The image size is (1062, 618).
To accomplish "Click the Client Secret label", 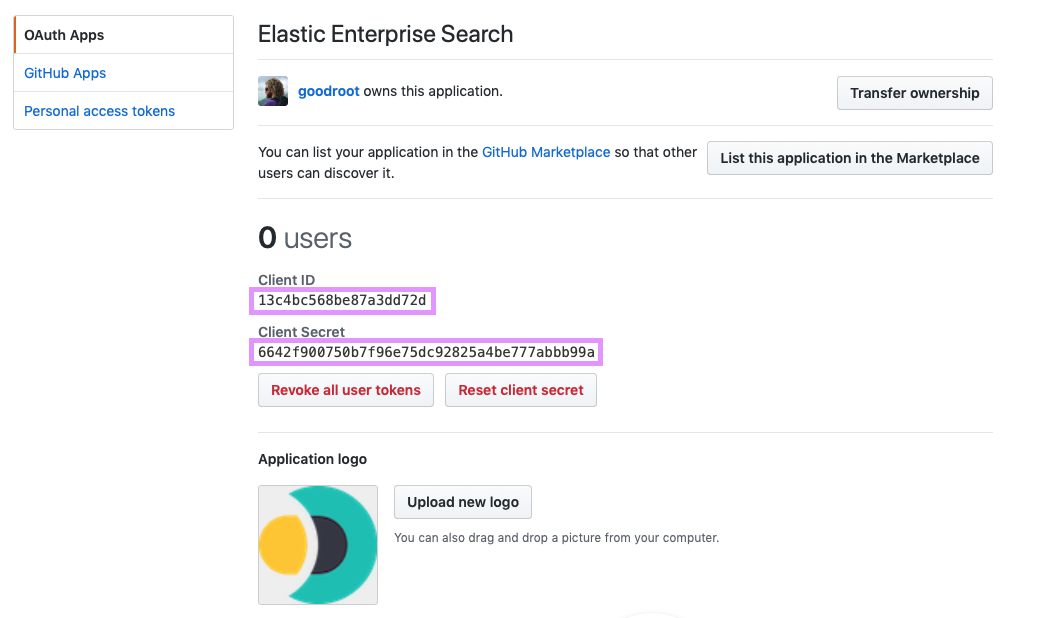I will (301, 332).
